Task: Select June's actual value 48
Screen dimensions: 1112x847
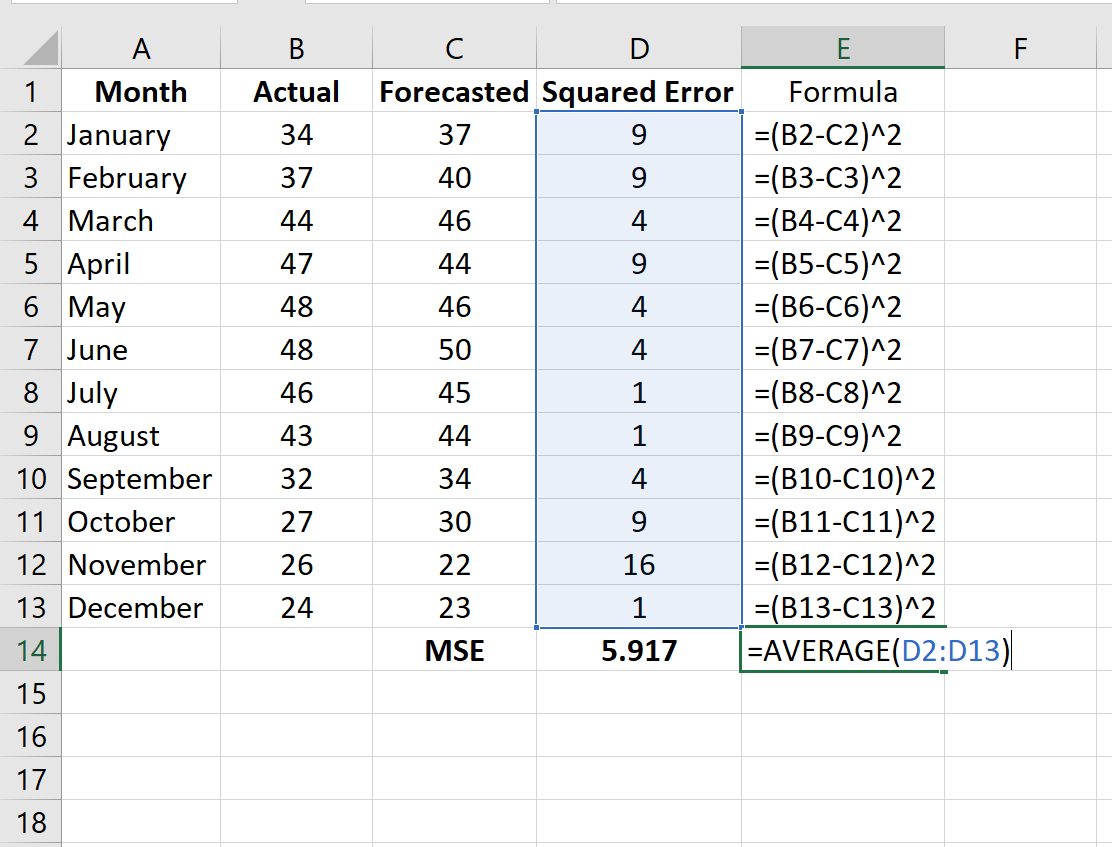Action: point(295,349)
